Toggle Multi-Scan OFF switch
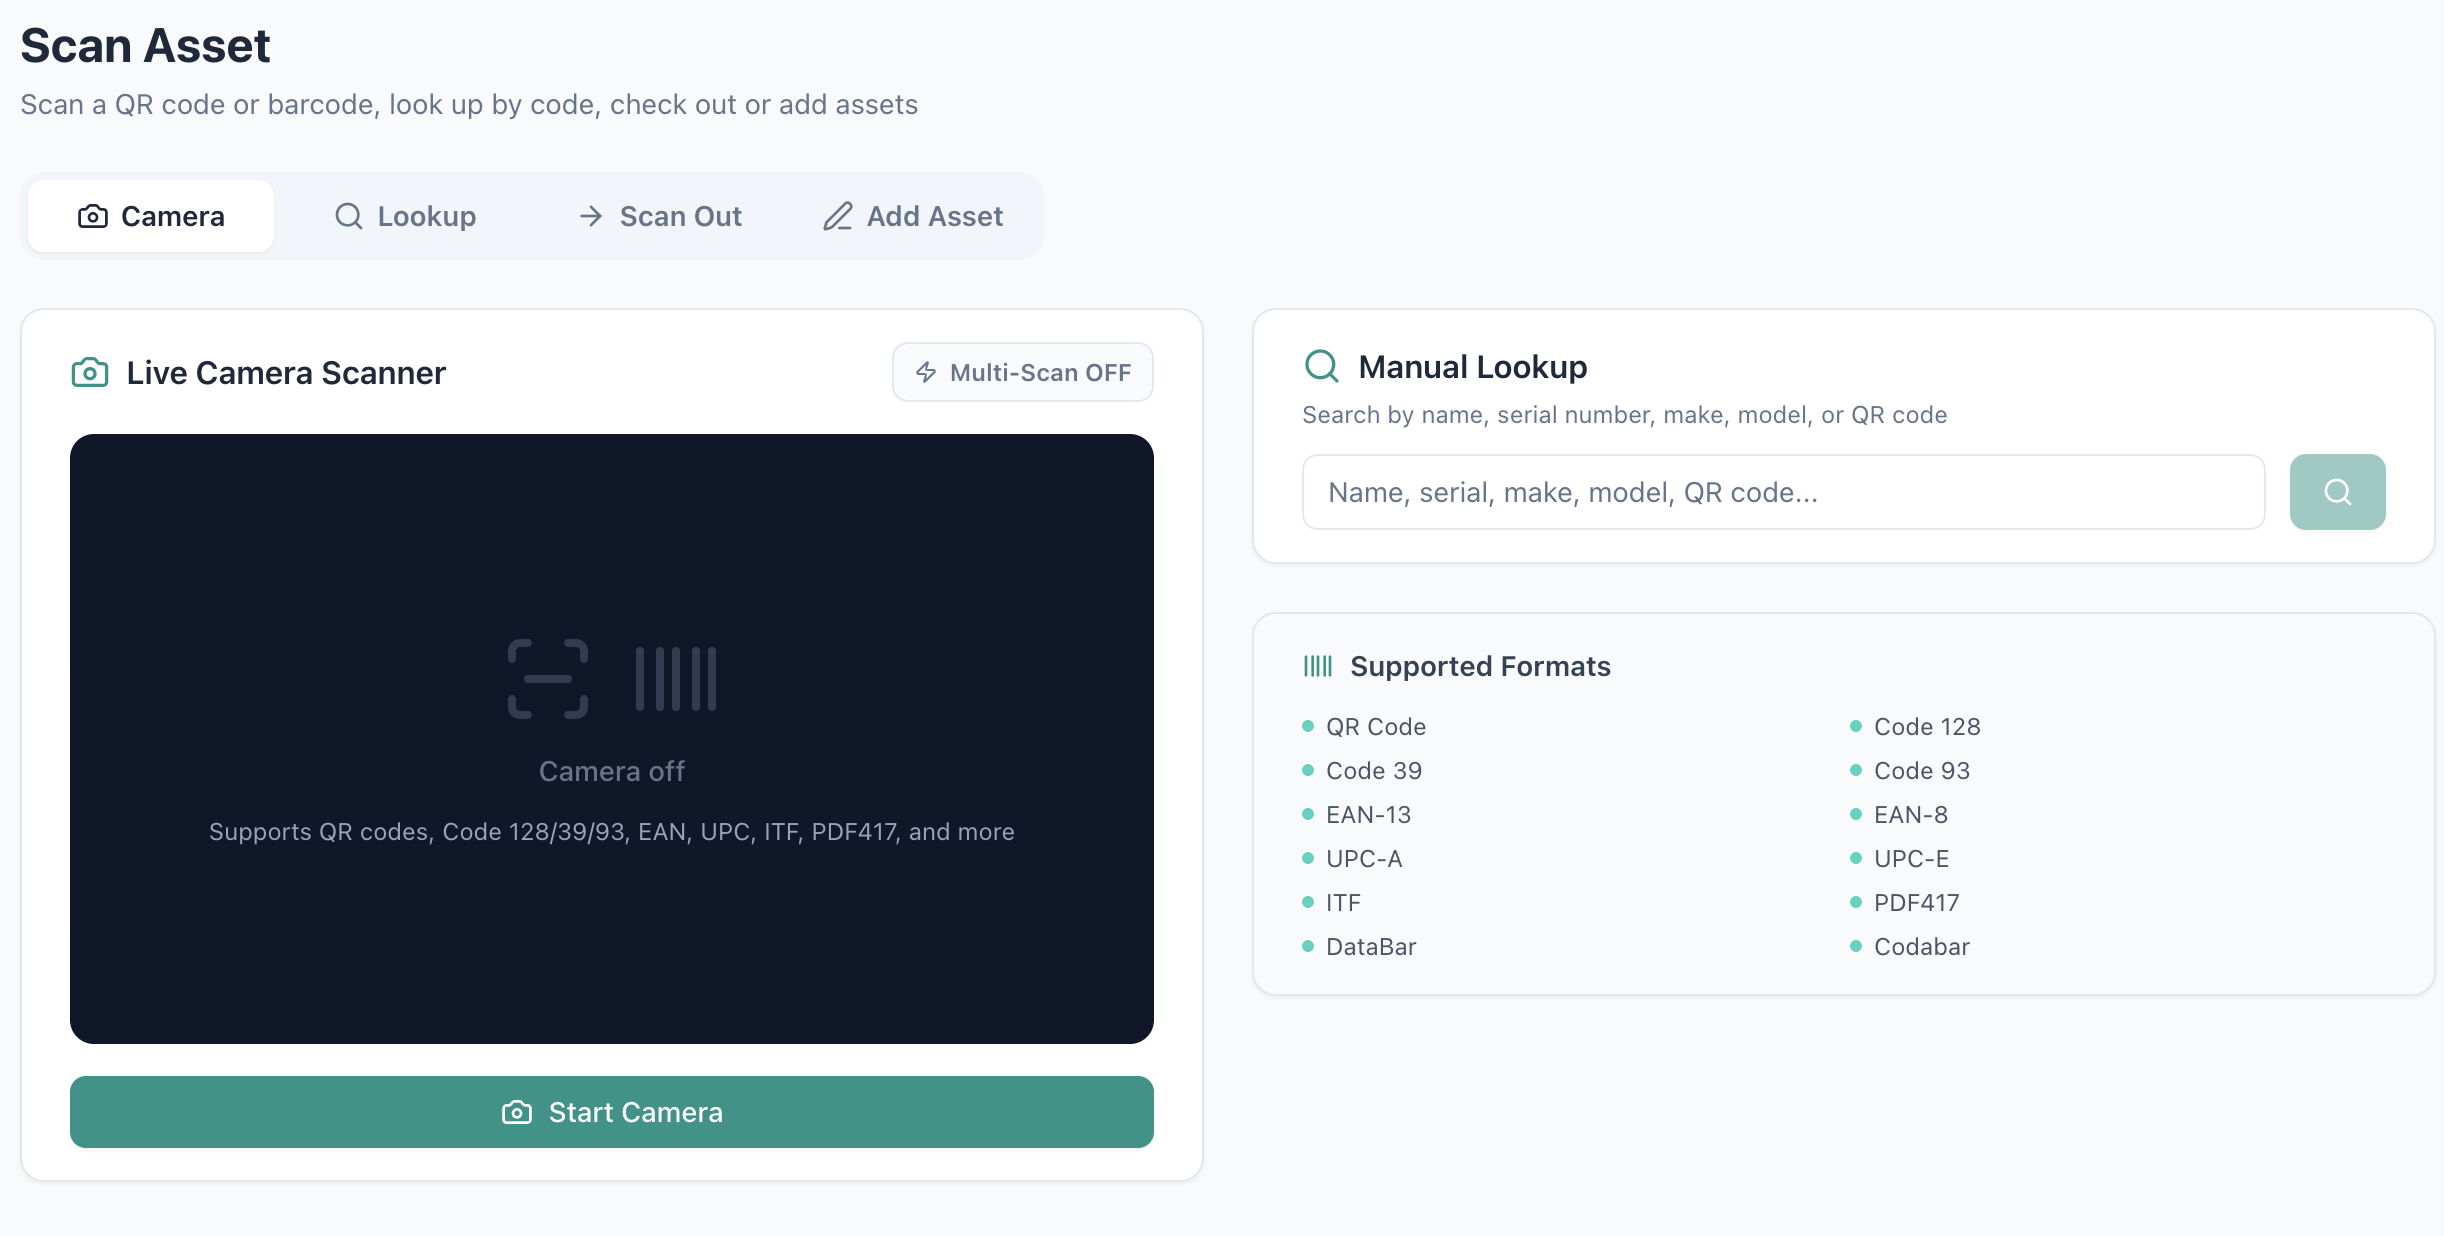2444x1236 pixels. pos(1022,372)
